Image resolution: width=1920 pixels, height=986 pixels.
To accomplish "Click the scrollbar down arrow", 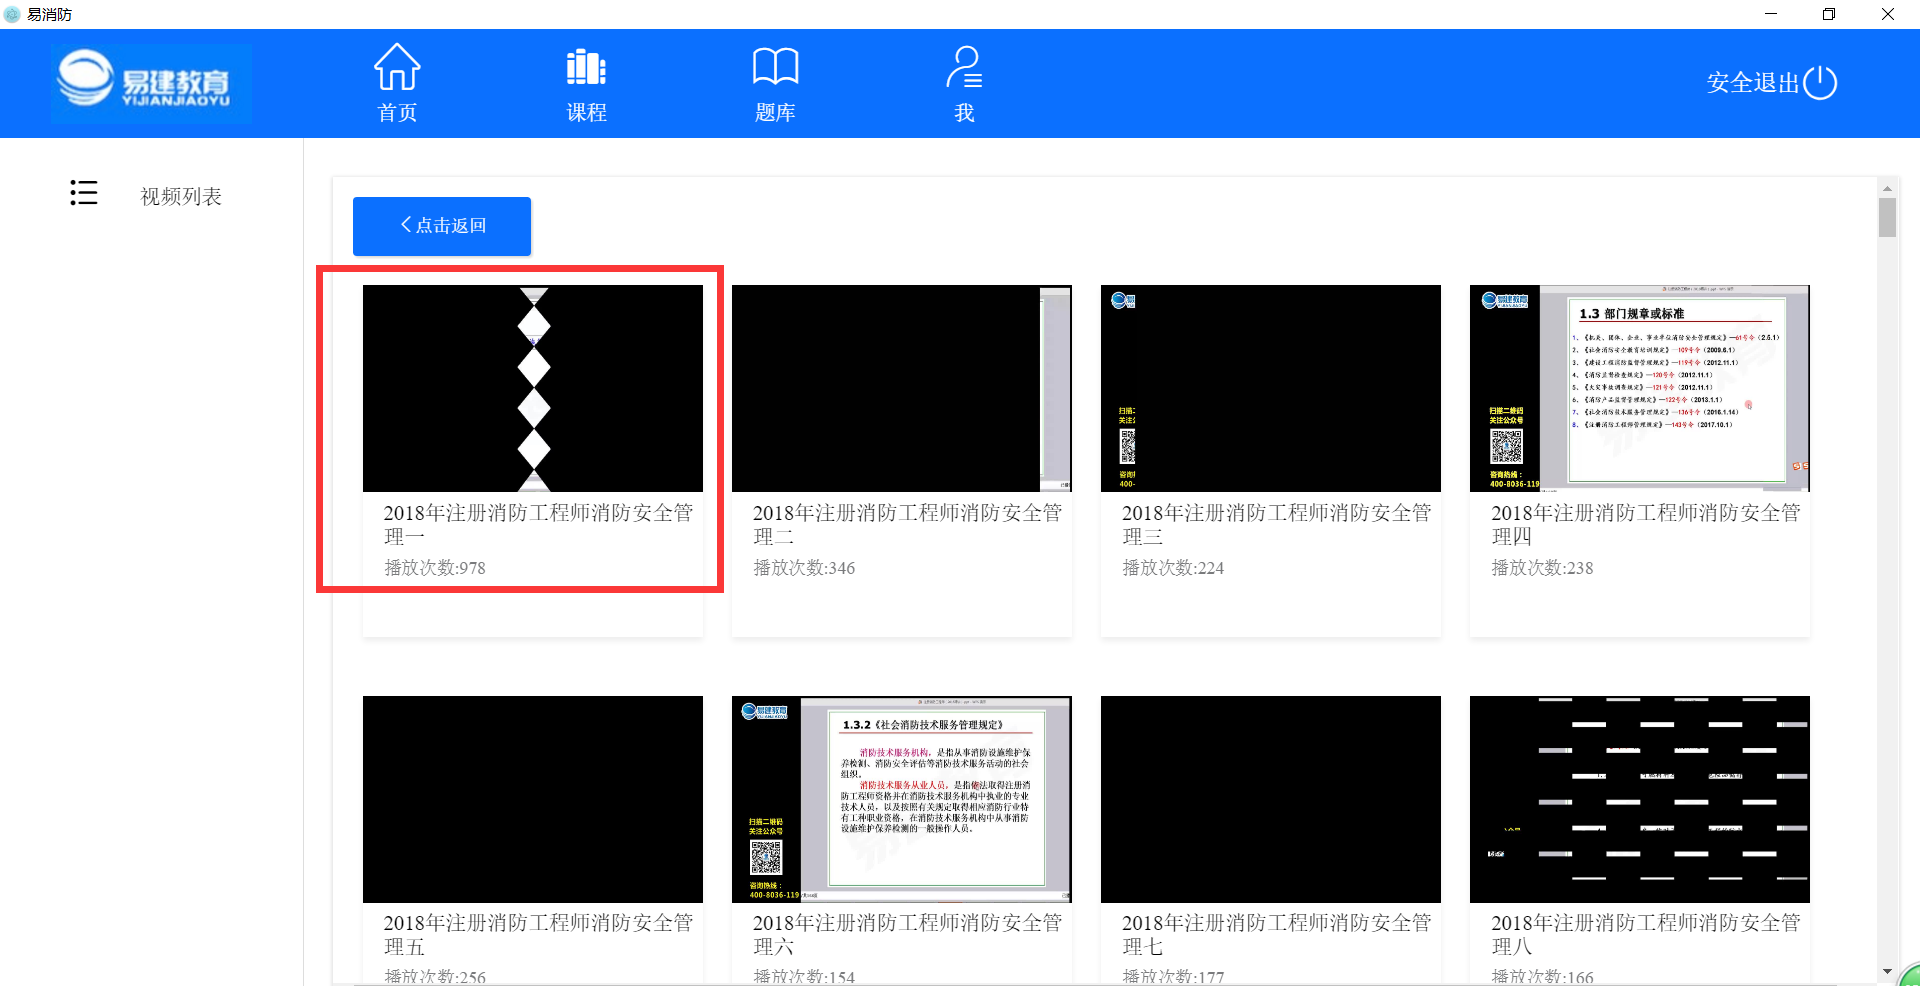I will pyautogui.click(x=1887, y=971).
